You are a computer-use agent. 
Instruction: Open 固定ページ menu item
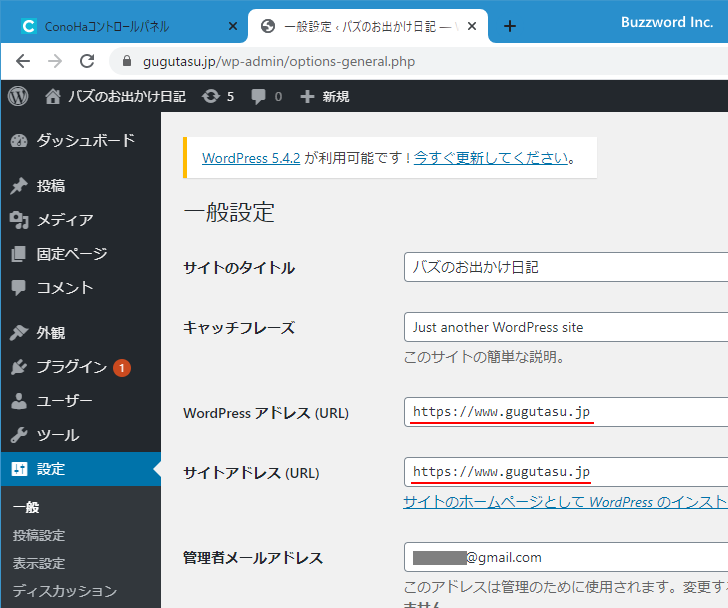click(72, 254)
